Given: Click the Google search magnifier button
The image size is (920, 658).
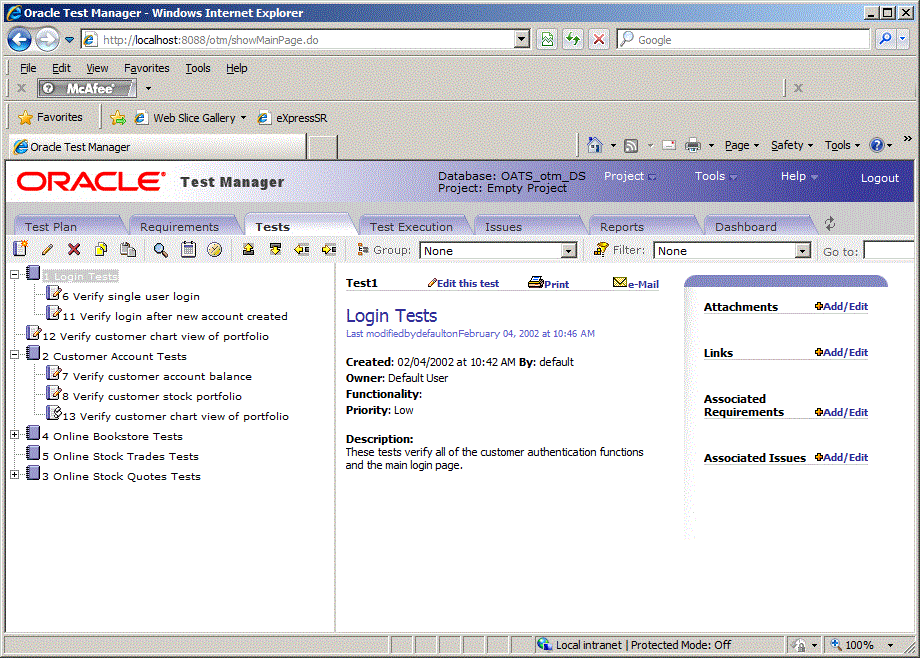Looking at the screenshot, I should point(885,39).
